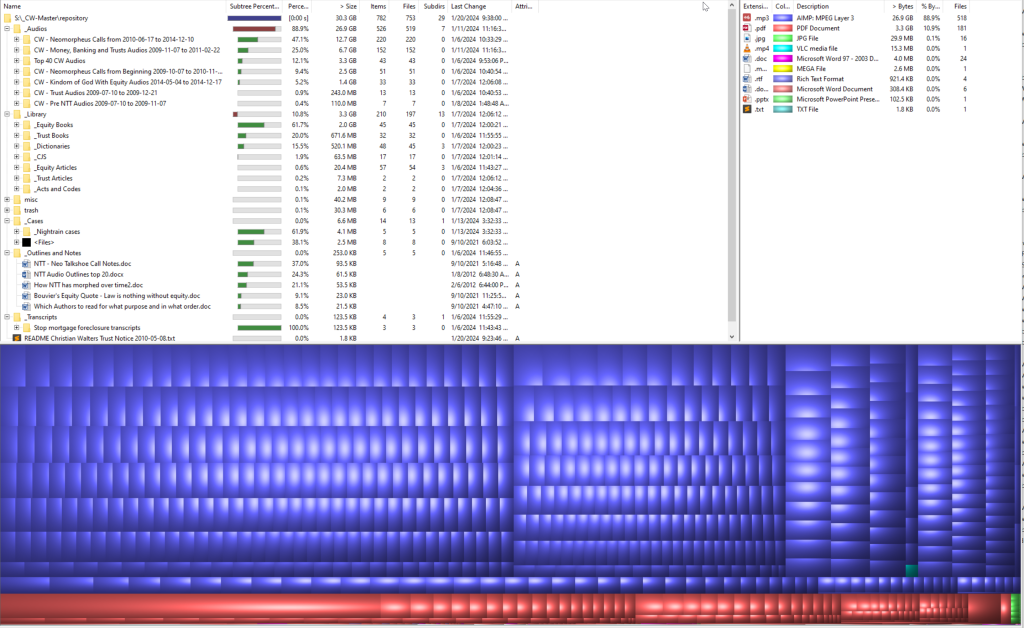Expand the _Equity Books folder node
Viewport: 1024px width, 628px height.
[17, 125]
